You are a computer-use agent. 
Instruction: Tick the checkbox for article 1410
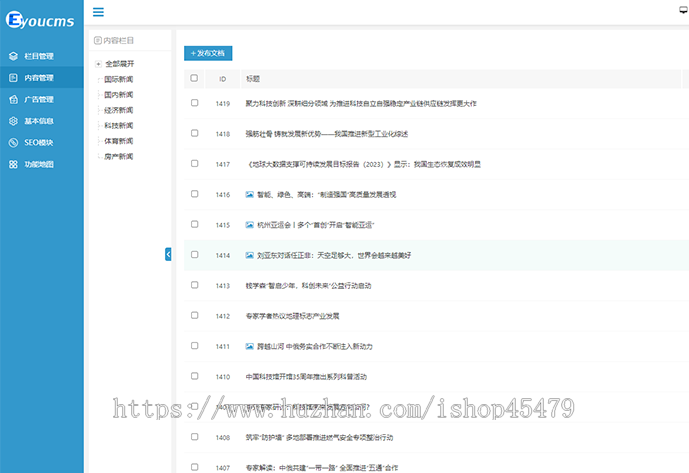(195, 376)
